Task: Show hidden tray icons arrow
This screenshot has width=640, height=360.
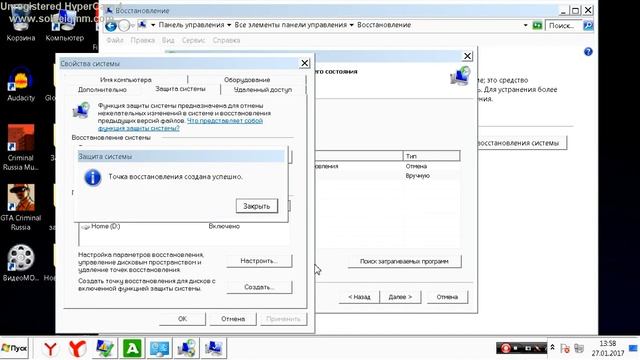Action: (x=552, y=348)
